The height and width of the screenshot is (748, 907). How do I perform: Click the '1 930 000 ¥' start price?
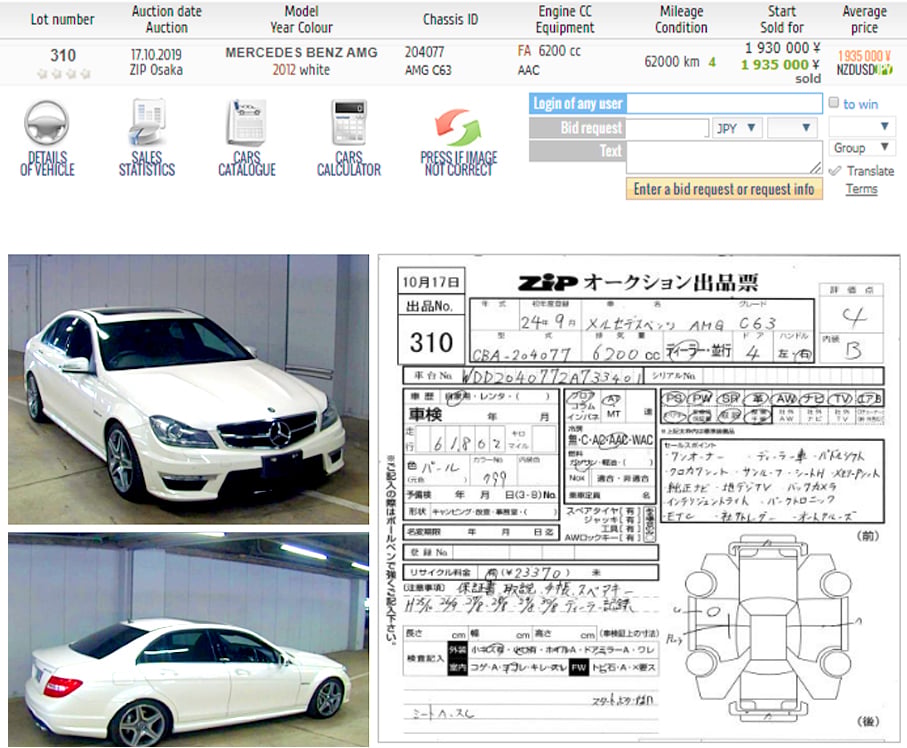(783, 48)
